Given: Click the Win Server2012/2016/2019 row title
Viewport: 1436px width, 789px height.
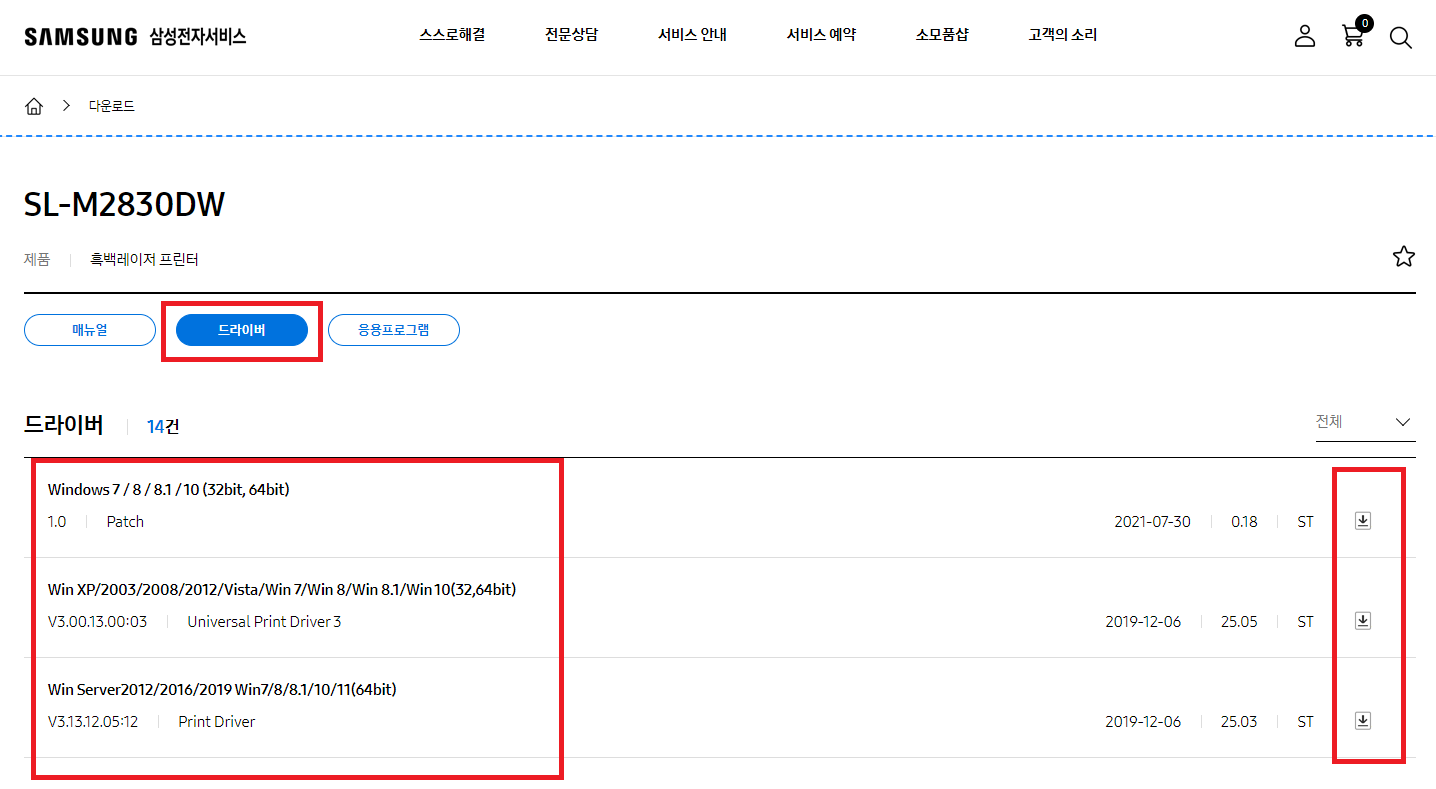Looking at the screenshot, I should (x=222, y=689).
